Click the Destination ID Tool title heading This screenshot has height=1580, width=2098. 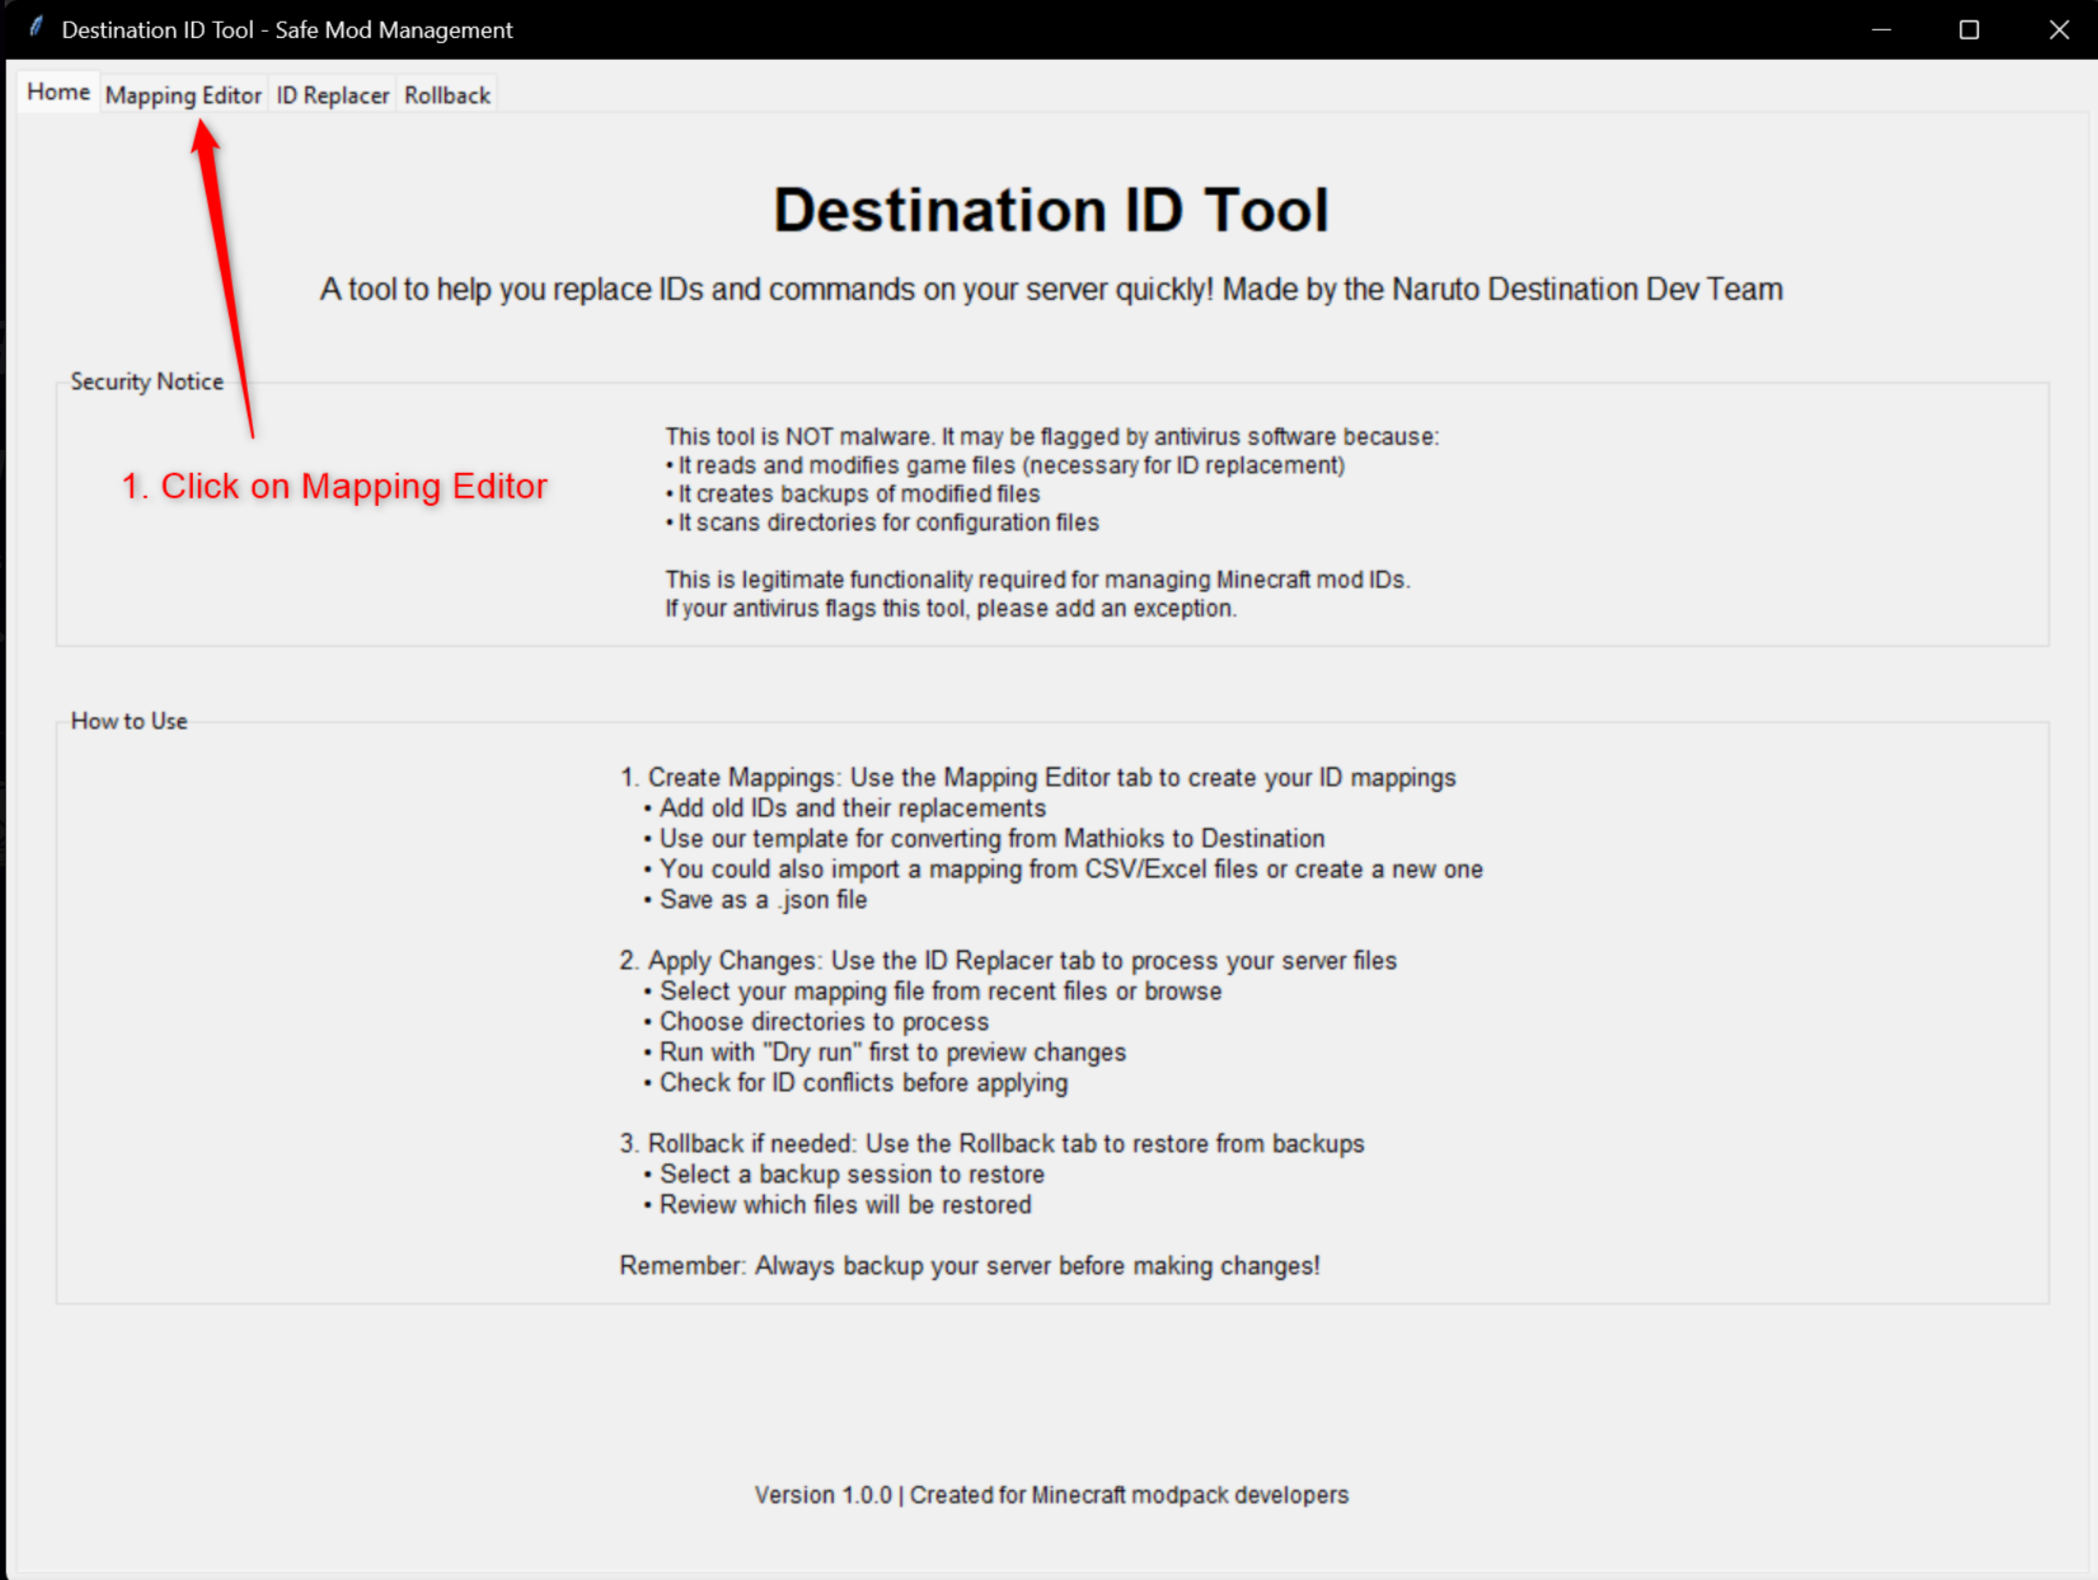point(1049,208)
